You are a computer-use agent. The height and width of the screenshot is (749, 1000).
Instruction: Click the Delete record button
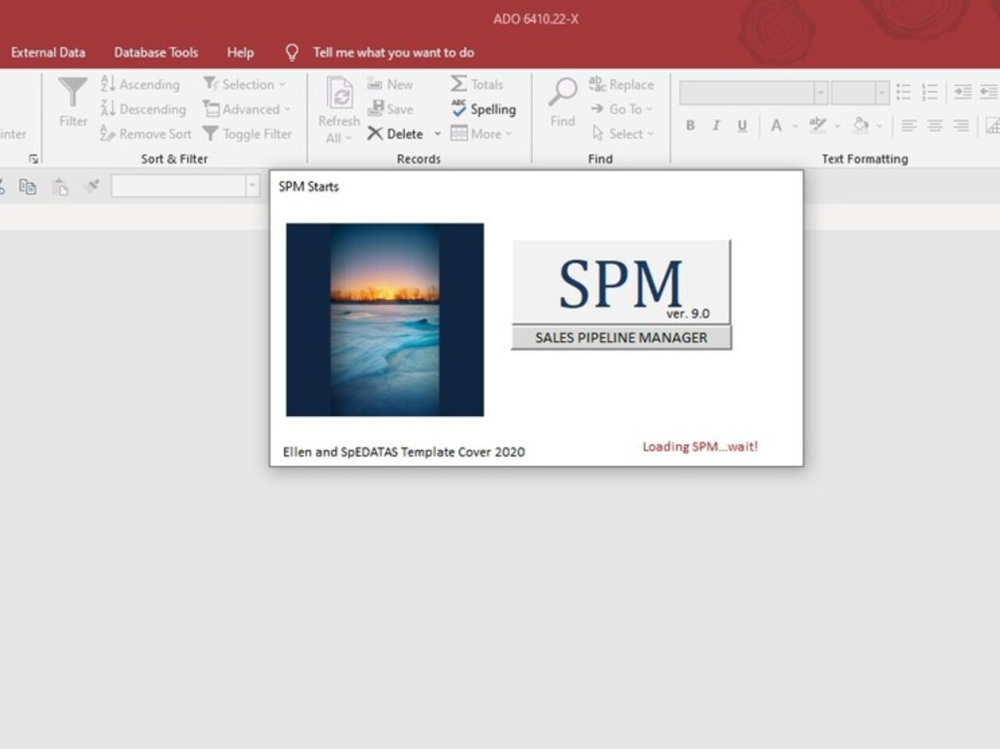(395, 134)
